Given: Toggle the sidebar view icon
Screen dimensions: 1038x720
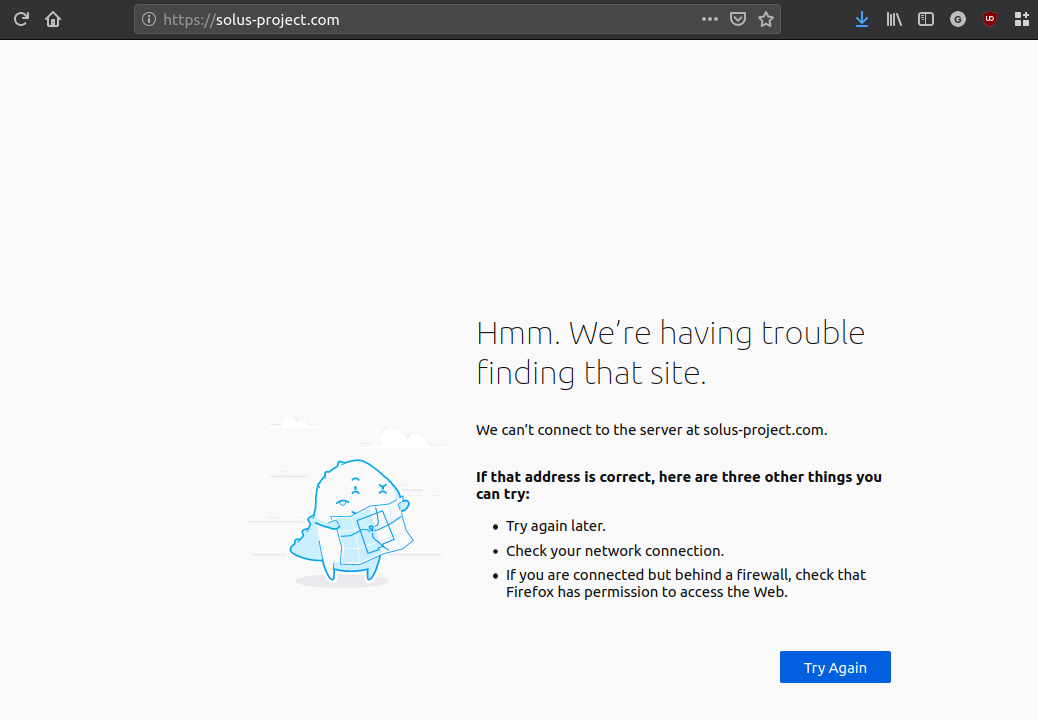Looking at the screenshot, I should pyautogui.click(x=925, y=19).
